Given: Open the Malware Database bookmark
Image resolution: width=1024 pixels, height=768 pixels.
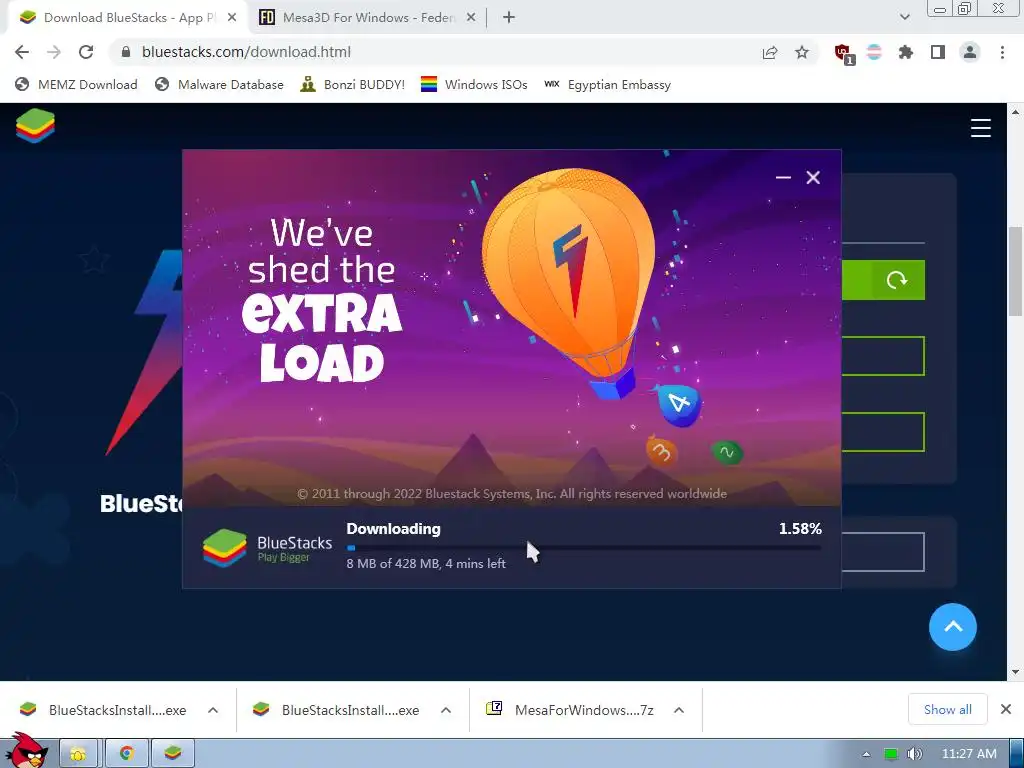Looking at the screenshot, I should [x=219, y=84].
